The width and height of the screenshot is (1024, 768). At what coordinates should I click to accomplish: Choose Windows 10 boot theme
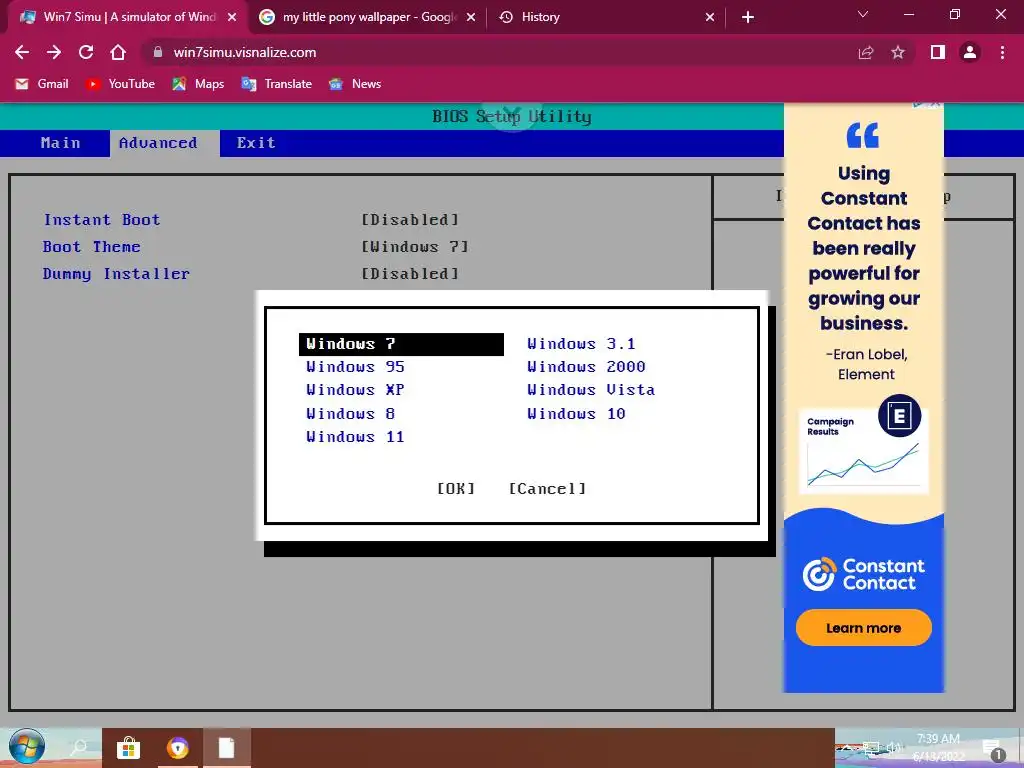tap(577, 414)
